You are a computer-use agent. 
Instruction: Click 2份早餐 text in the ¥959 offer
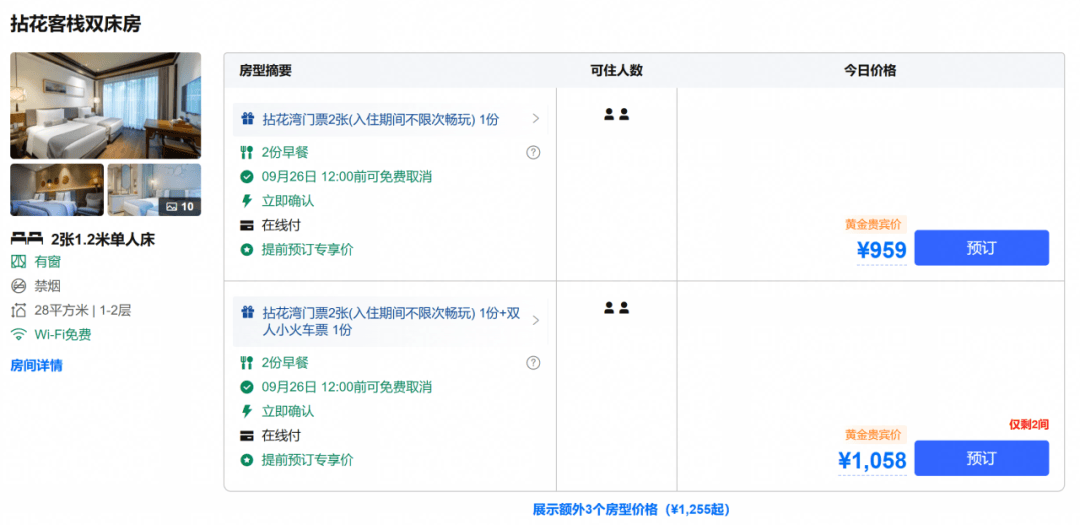pyautogui.click(x=285, y=152)
